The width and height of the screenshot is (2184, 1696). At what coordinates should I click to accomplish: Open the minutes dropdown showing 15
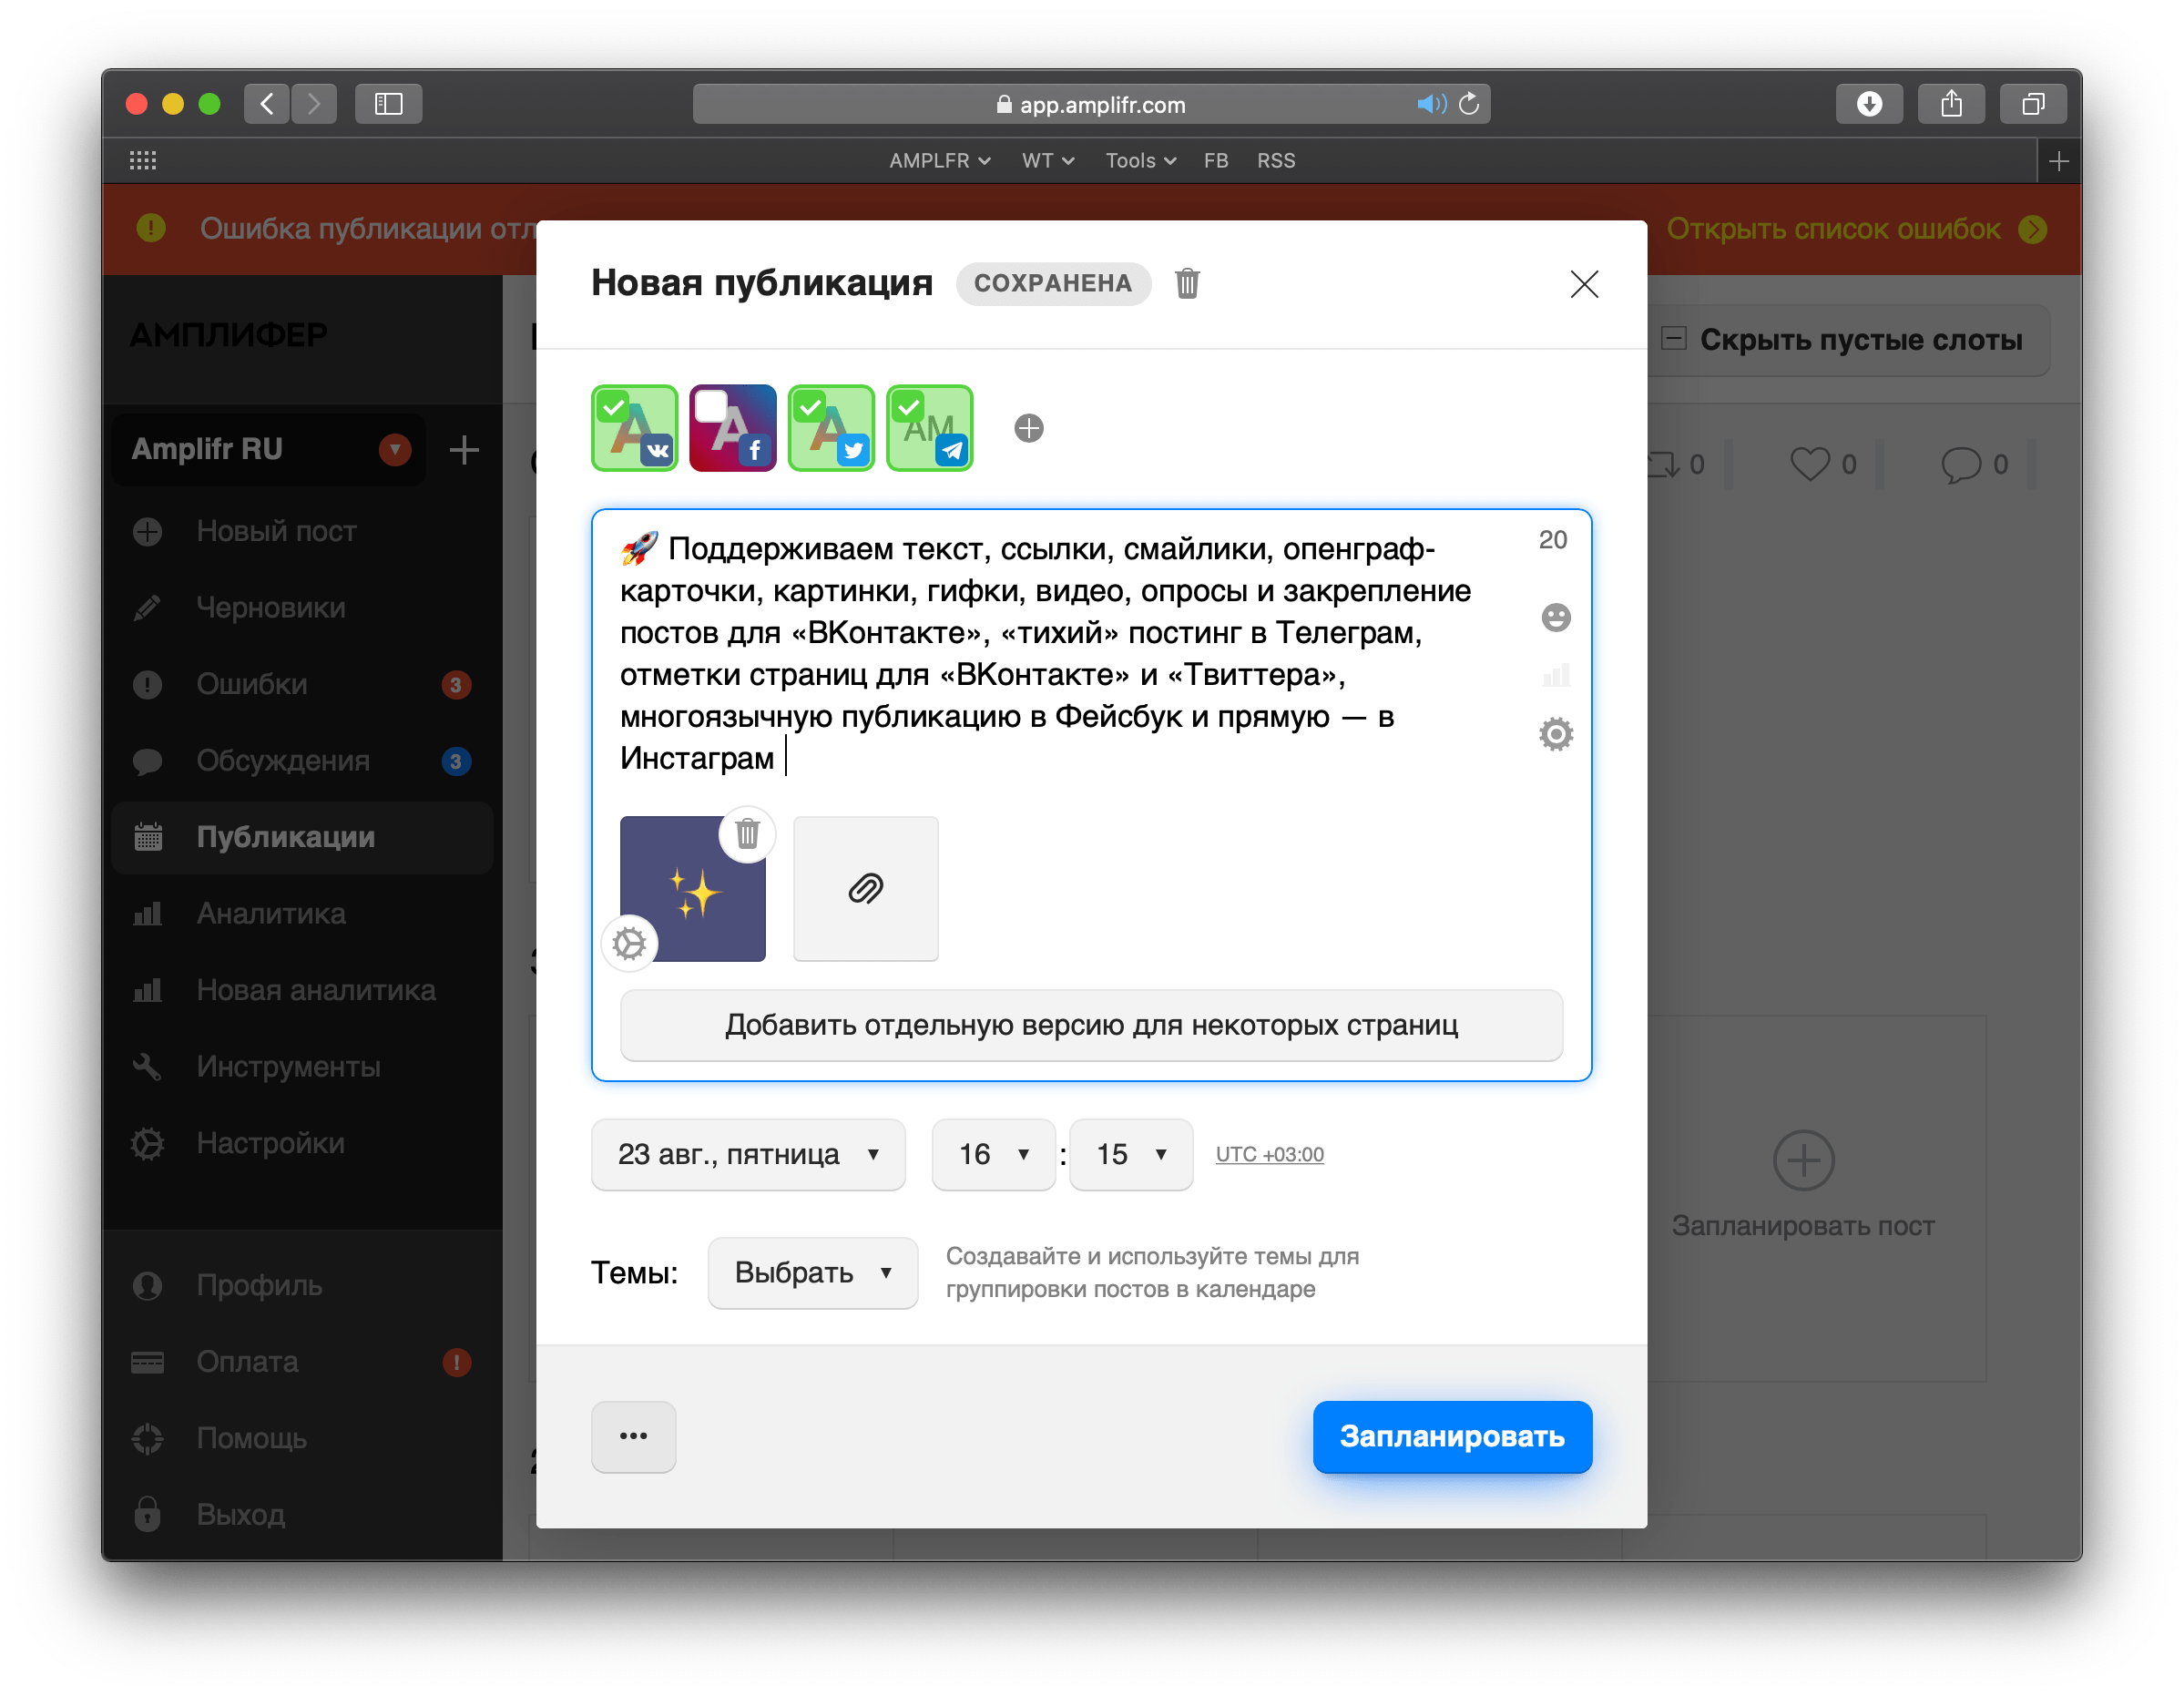1131,1154
